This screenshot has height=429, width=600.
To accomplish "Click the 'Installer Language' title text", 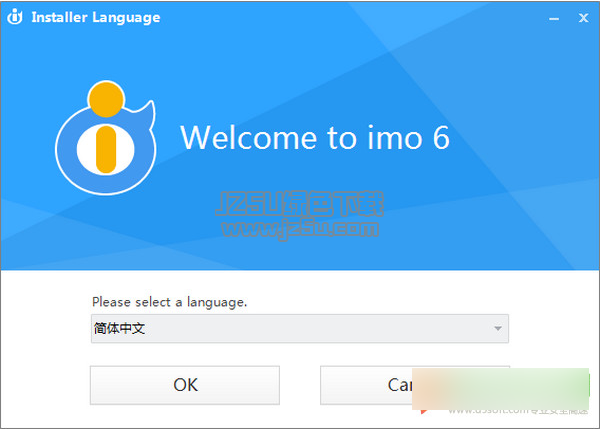I will [x=96, y=17].
